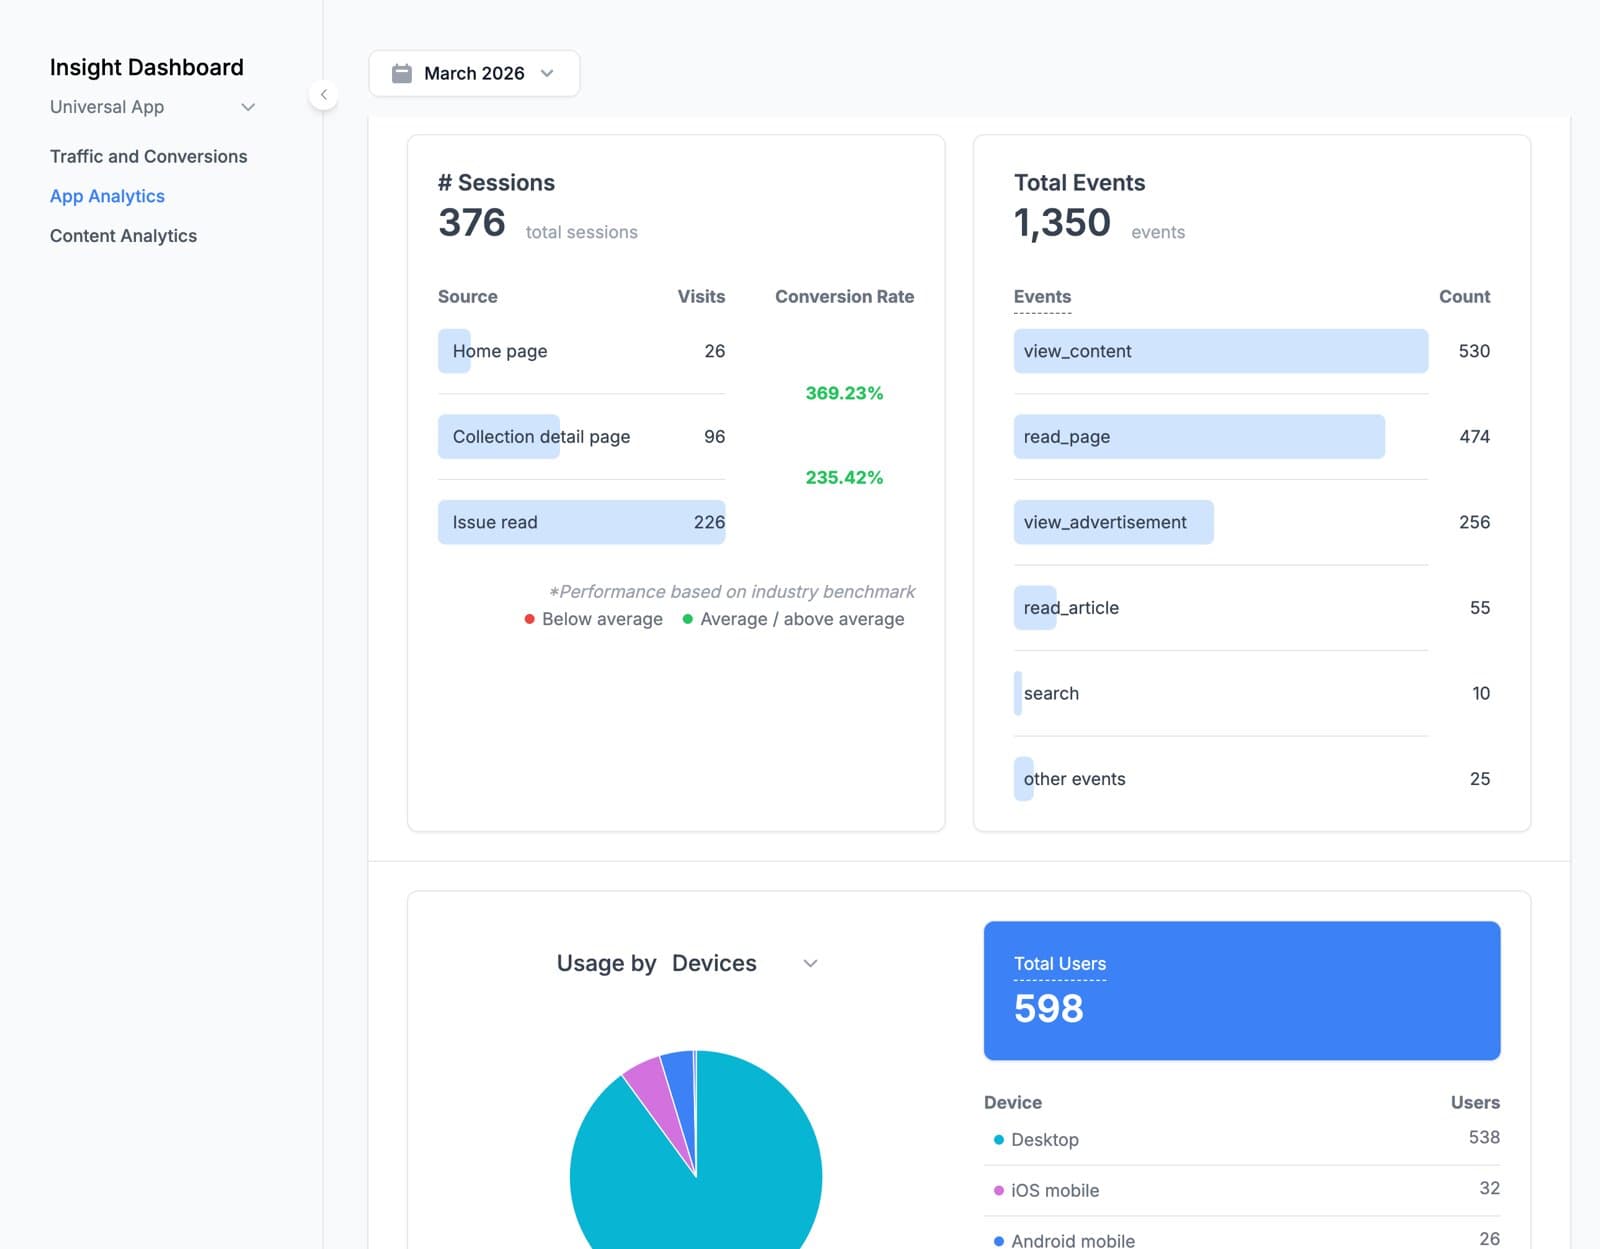Screen dimensions: 1600x1249
Task: Click the Conversion Rate column header
Action: tap(844, 297)
